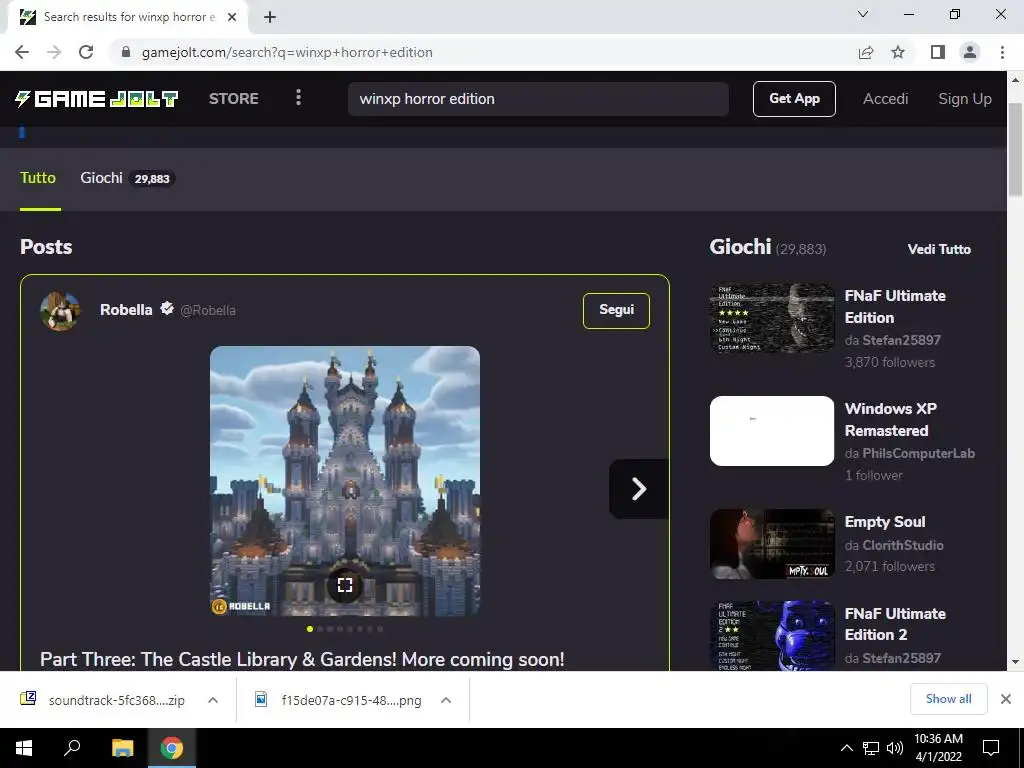Open the Game Jolt logo home link
This screenshot has height=768, width=1024.
click(x=97, y=99)
